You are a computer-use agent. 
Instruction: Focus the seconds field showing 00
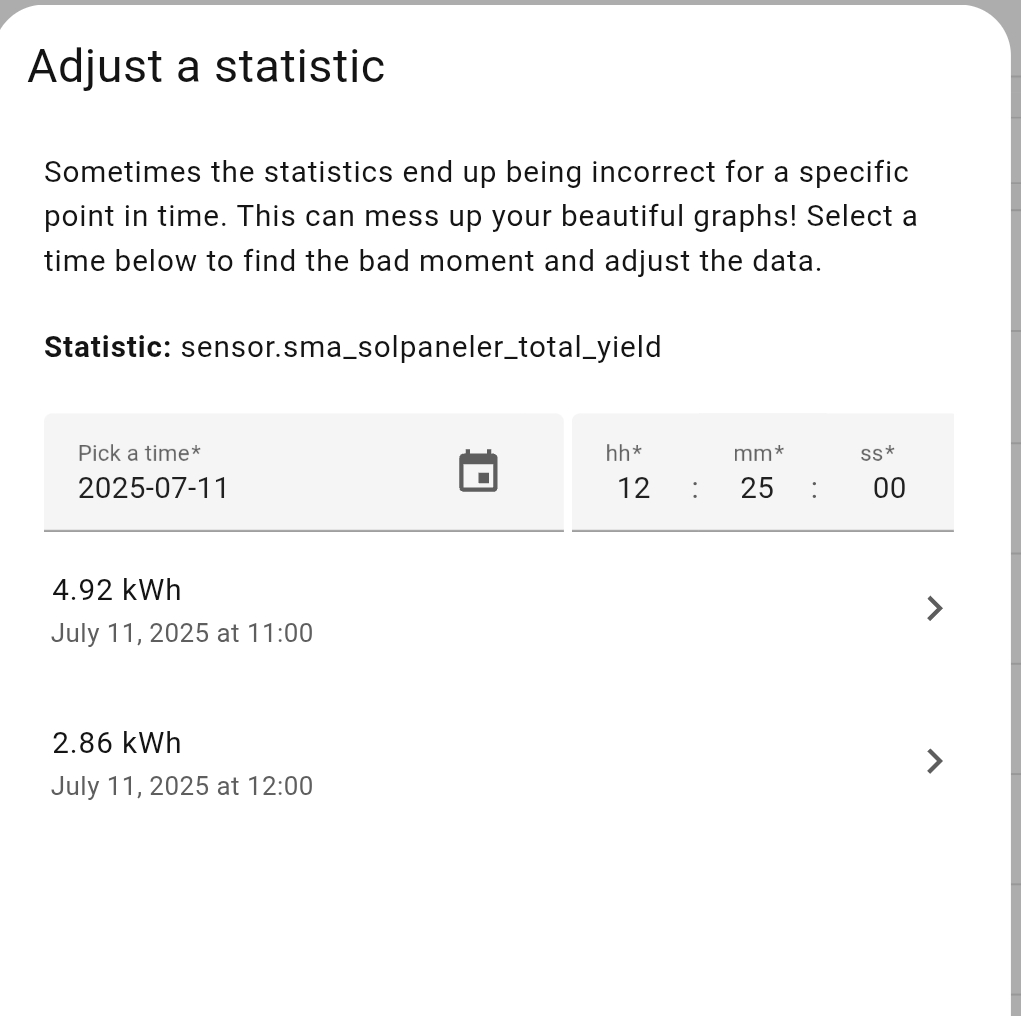(888, 488)
